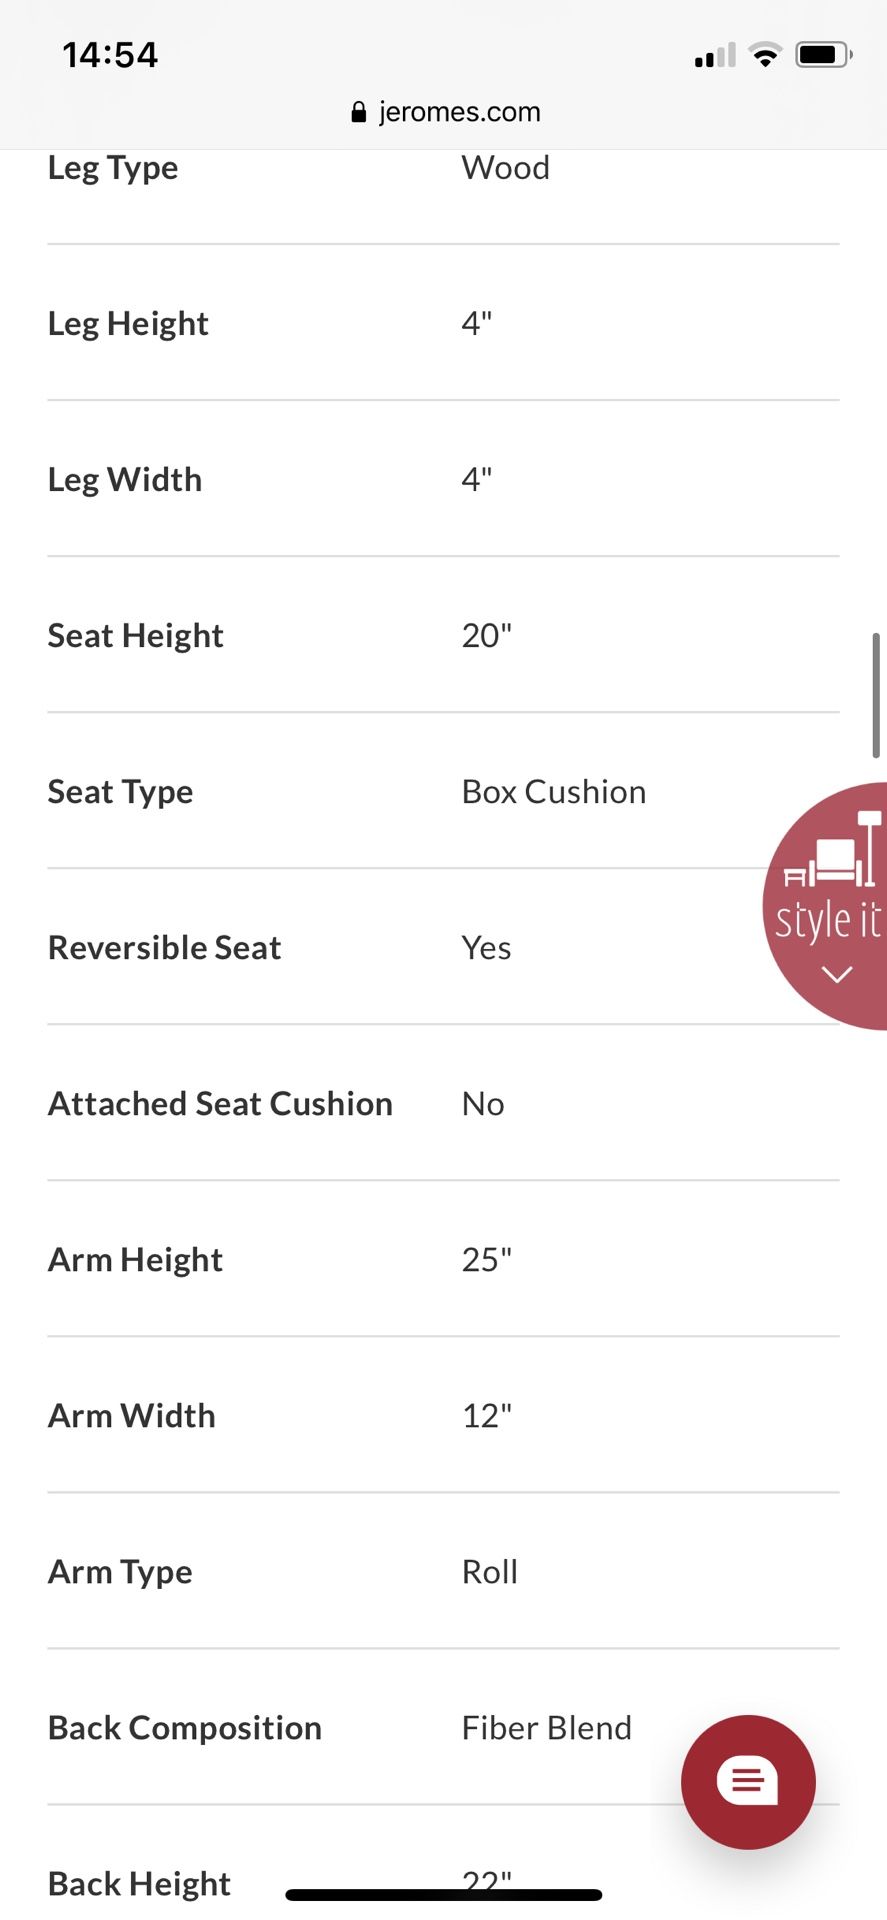887x1920 pixels.
Task: Tap the 14:54 clock in status bar
Action: (x=110, y=54)
